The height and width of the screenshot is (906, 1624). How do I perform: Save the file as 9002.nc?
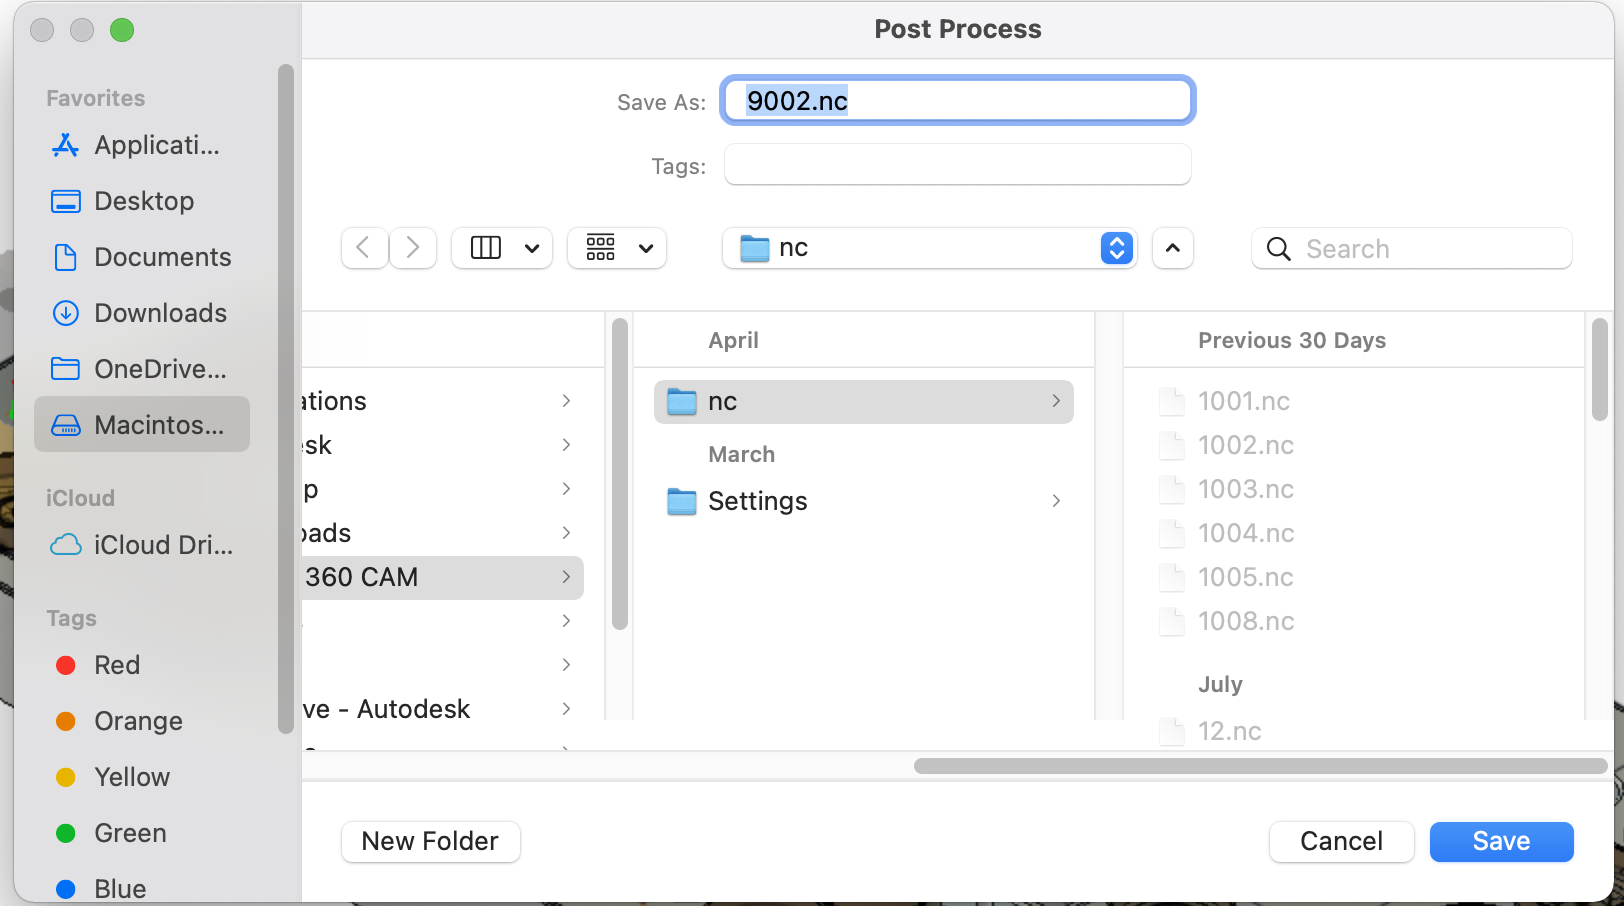[1501, 841]
